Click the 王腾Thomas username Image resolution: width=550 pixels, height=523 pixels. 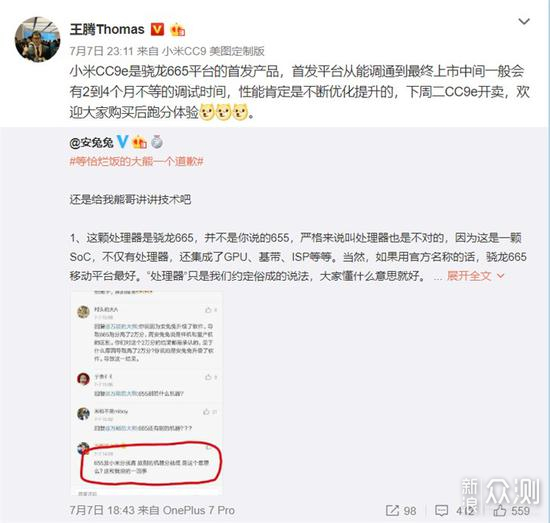[x=107, y=29]
